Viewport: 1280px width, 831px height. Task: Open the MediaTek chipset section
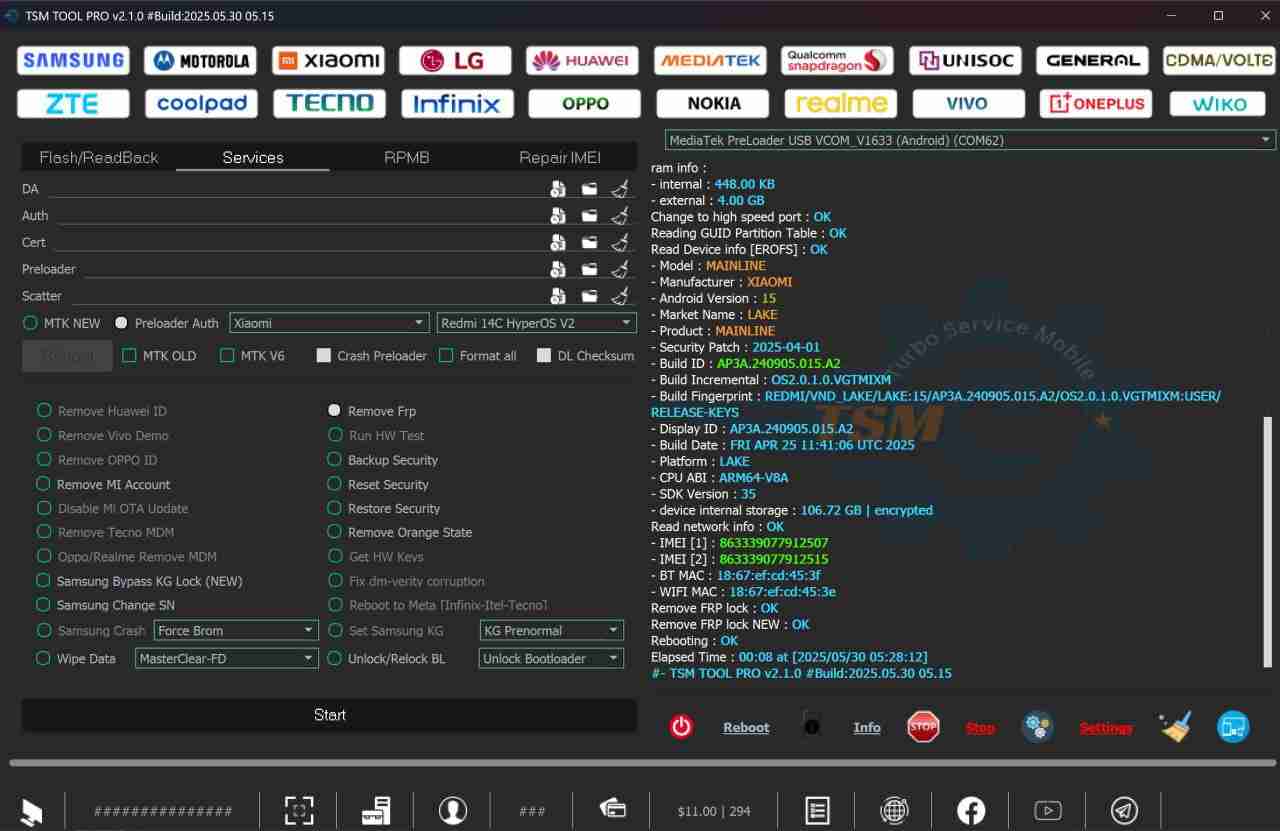point(710,60)
